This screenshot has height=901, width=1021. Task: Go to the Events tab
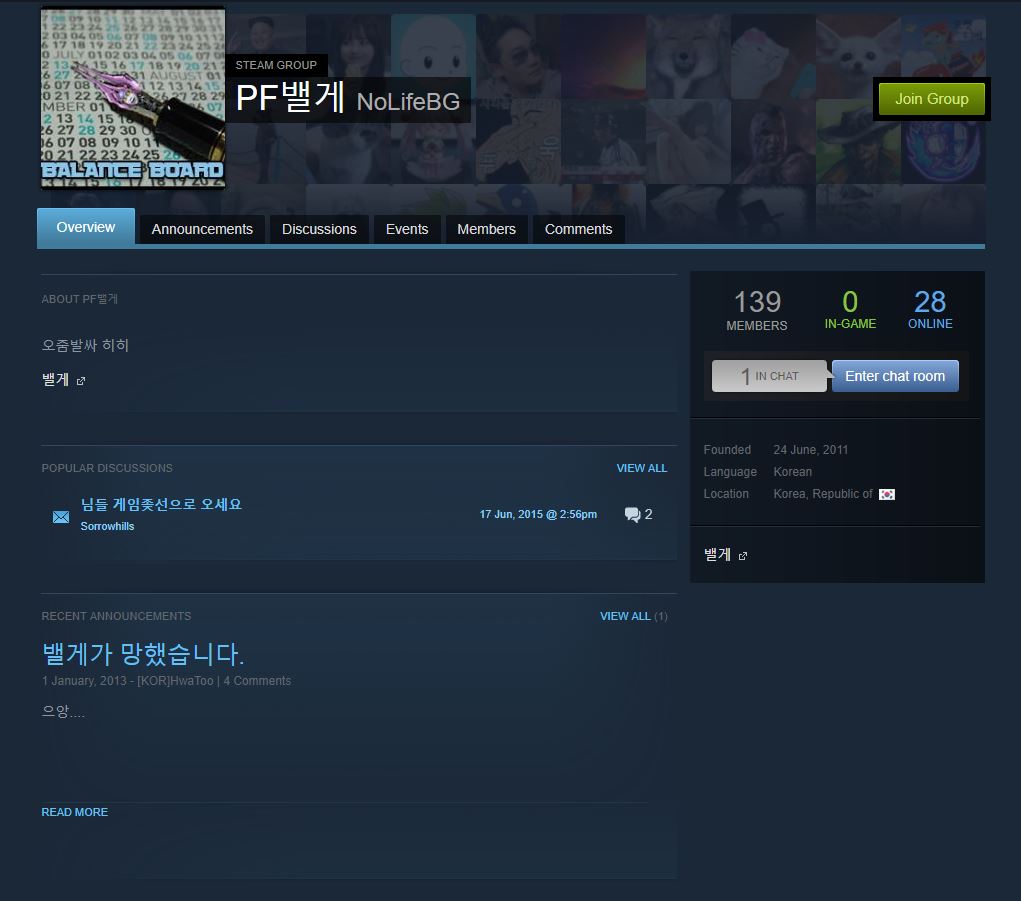coord(407,229)
